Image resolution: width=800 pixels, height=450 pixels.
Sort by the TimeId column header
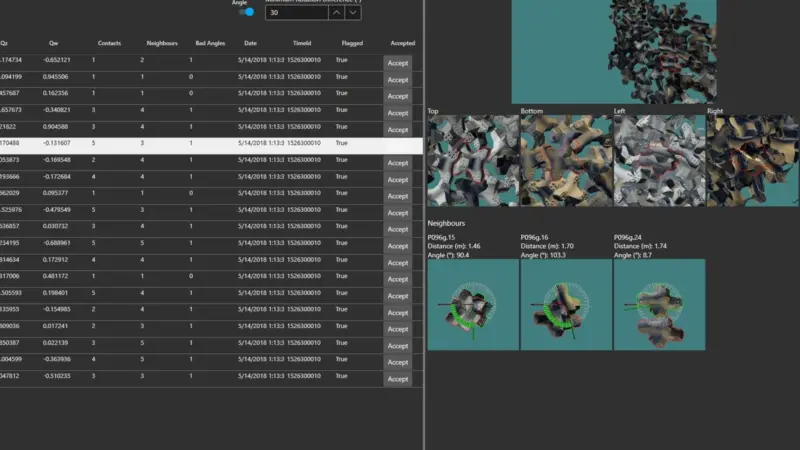[x=302, y=43]
